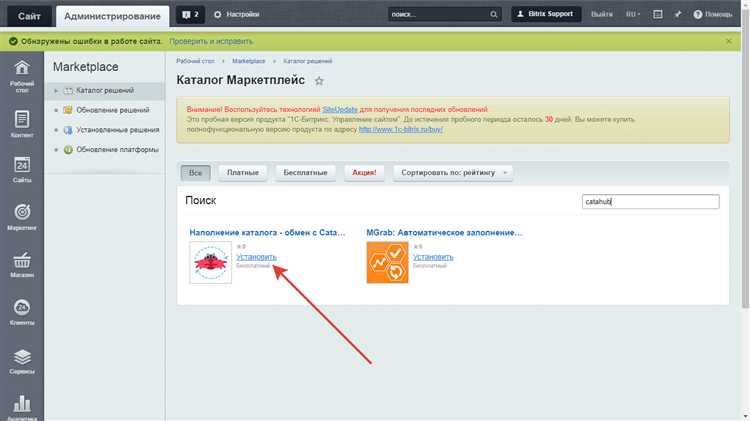Focus the top bar поиск field
This screenshot has height=421, width=750.
(439, 14)
